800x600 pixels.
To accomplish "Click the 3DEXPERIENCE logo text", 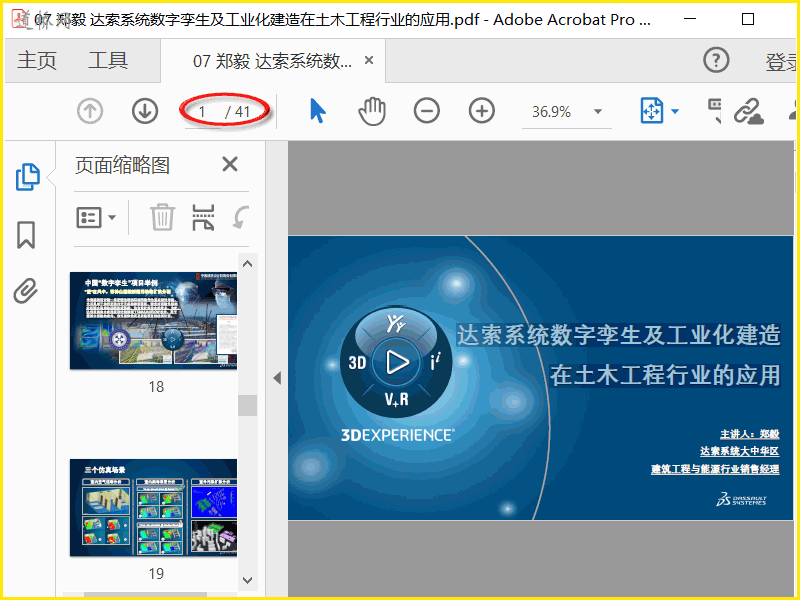I will coord(397,435).
